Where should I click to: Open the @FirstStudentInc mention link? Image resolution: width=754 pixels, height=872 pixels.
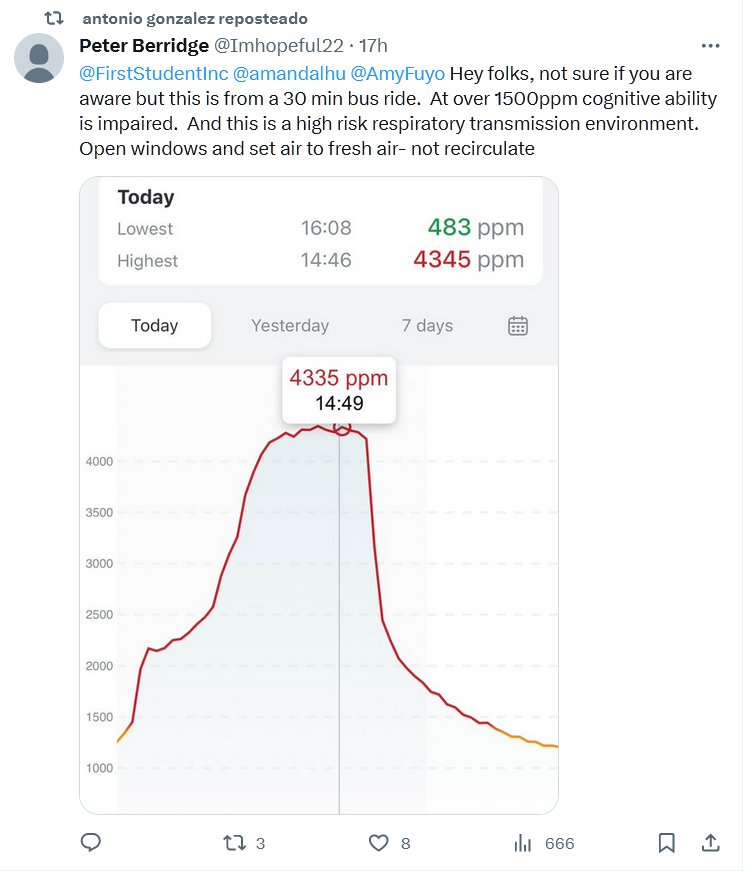point(153,73)
